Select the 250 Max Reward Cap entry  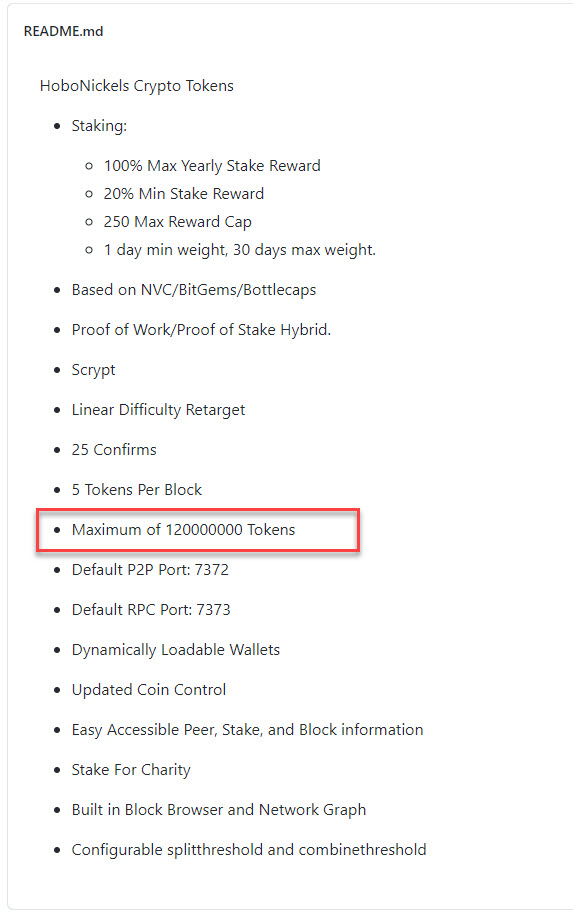[x=178, y=222]
